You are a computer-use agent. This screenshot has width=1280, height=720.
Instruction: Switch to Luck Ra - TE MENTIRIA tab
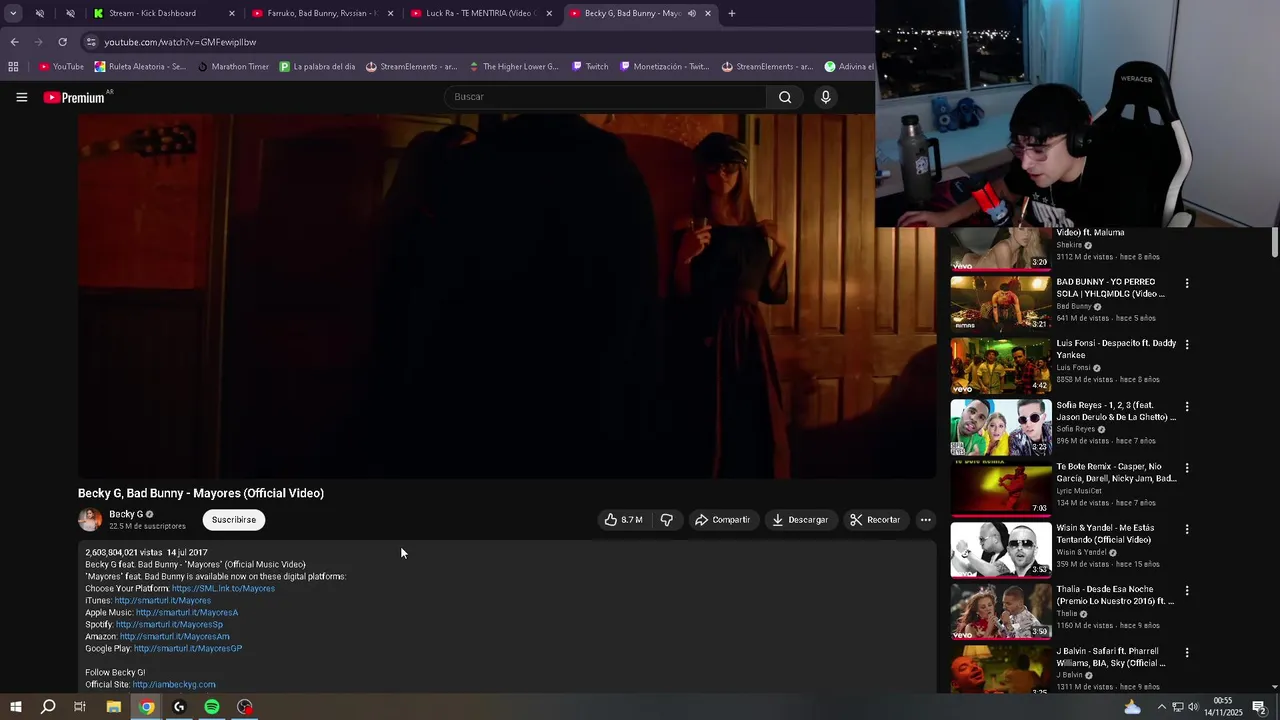(x=480, y=13)
